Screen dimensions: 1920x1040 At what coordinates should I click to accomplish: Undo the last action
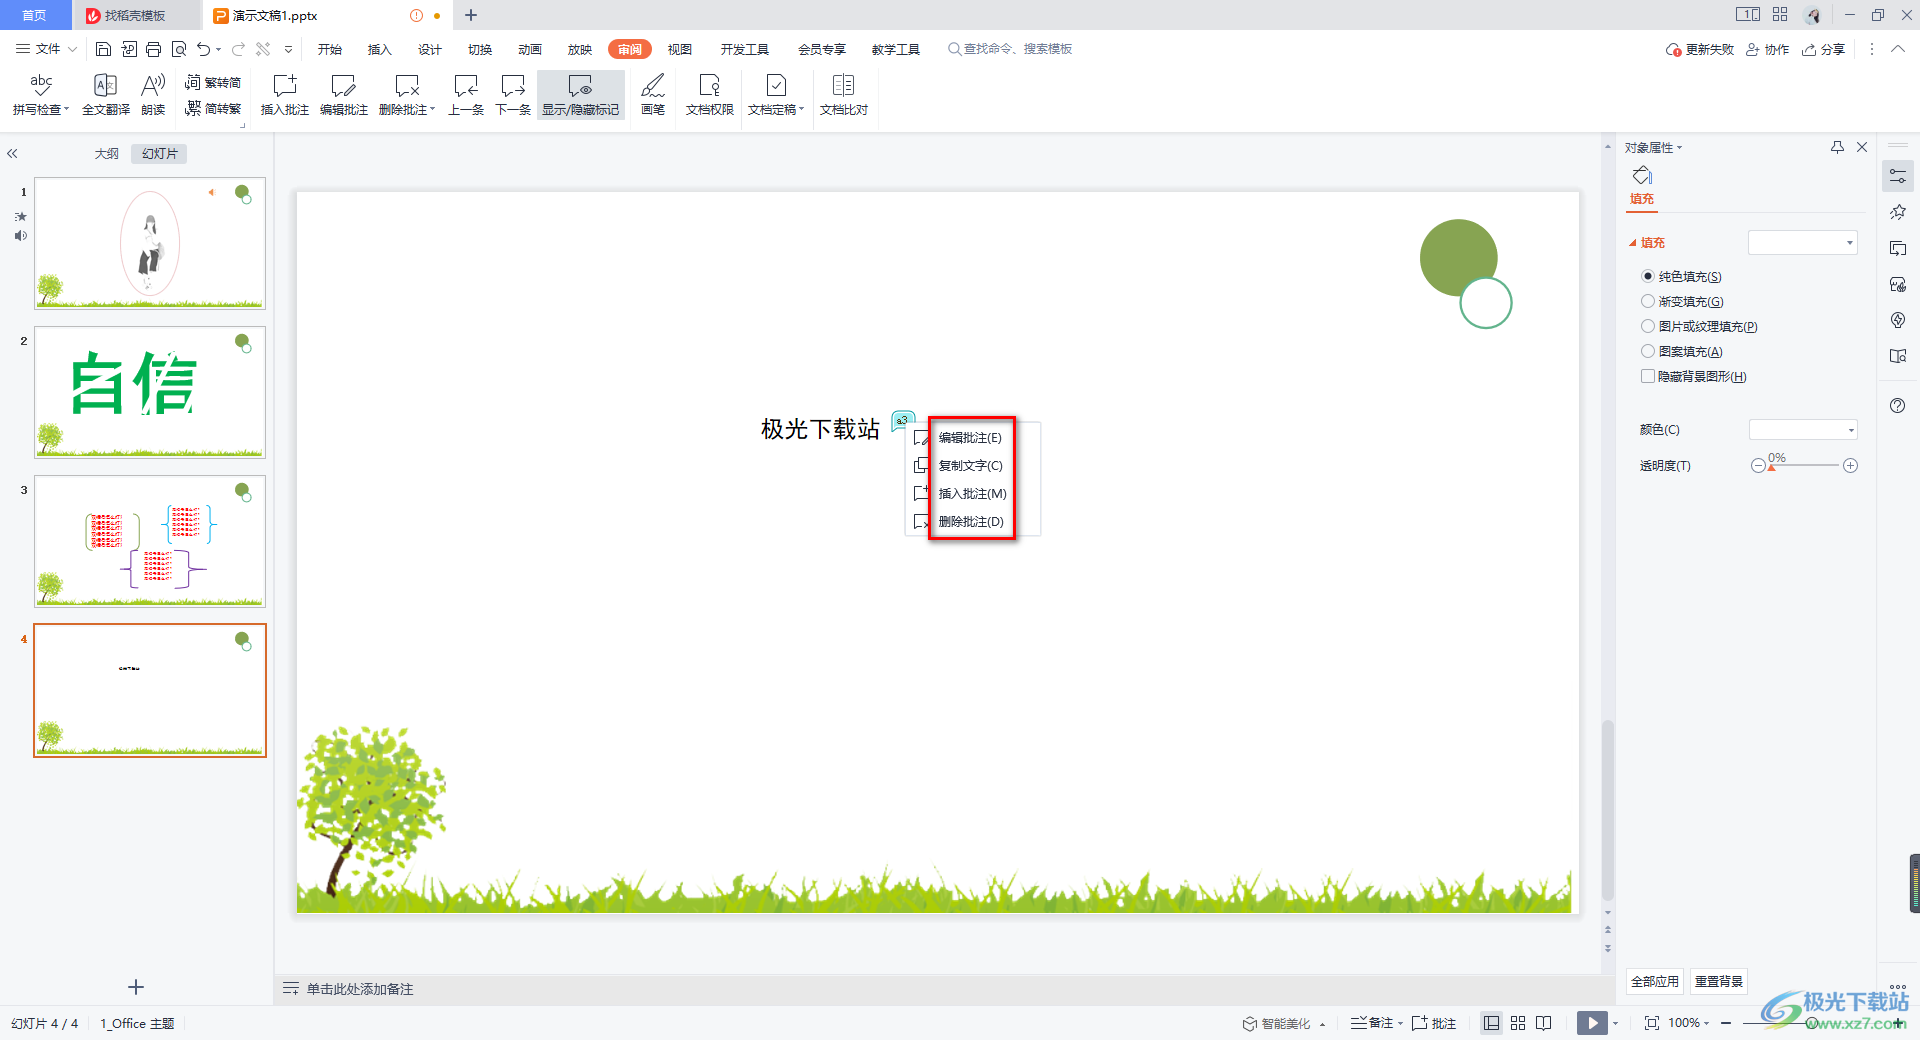click(204, 49)
